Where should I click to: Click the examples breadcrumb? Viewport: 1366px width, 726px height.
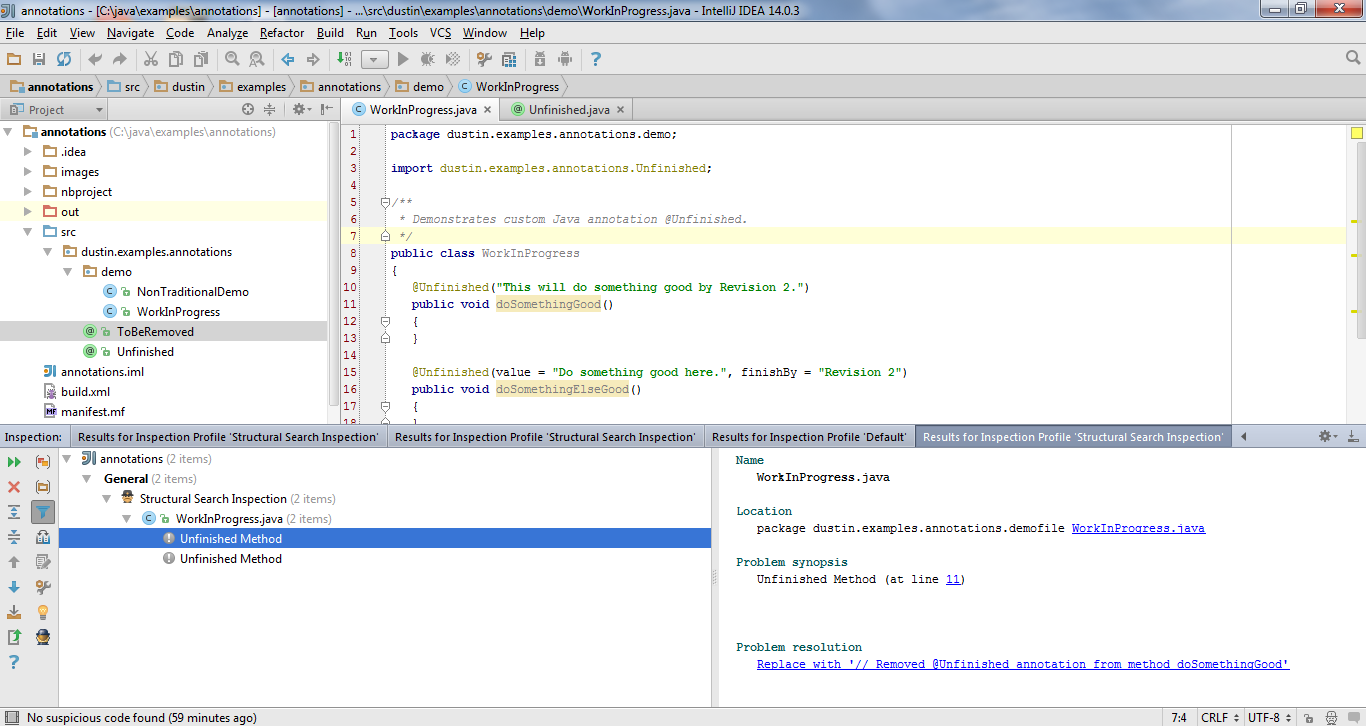(253, 87)
